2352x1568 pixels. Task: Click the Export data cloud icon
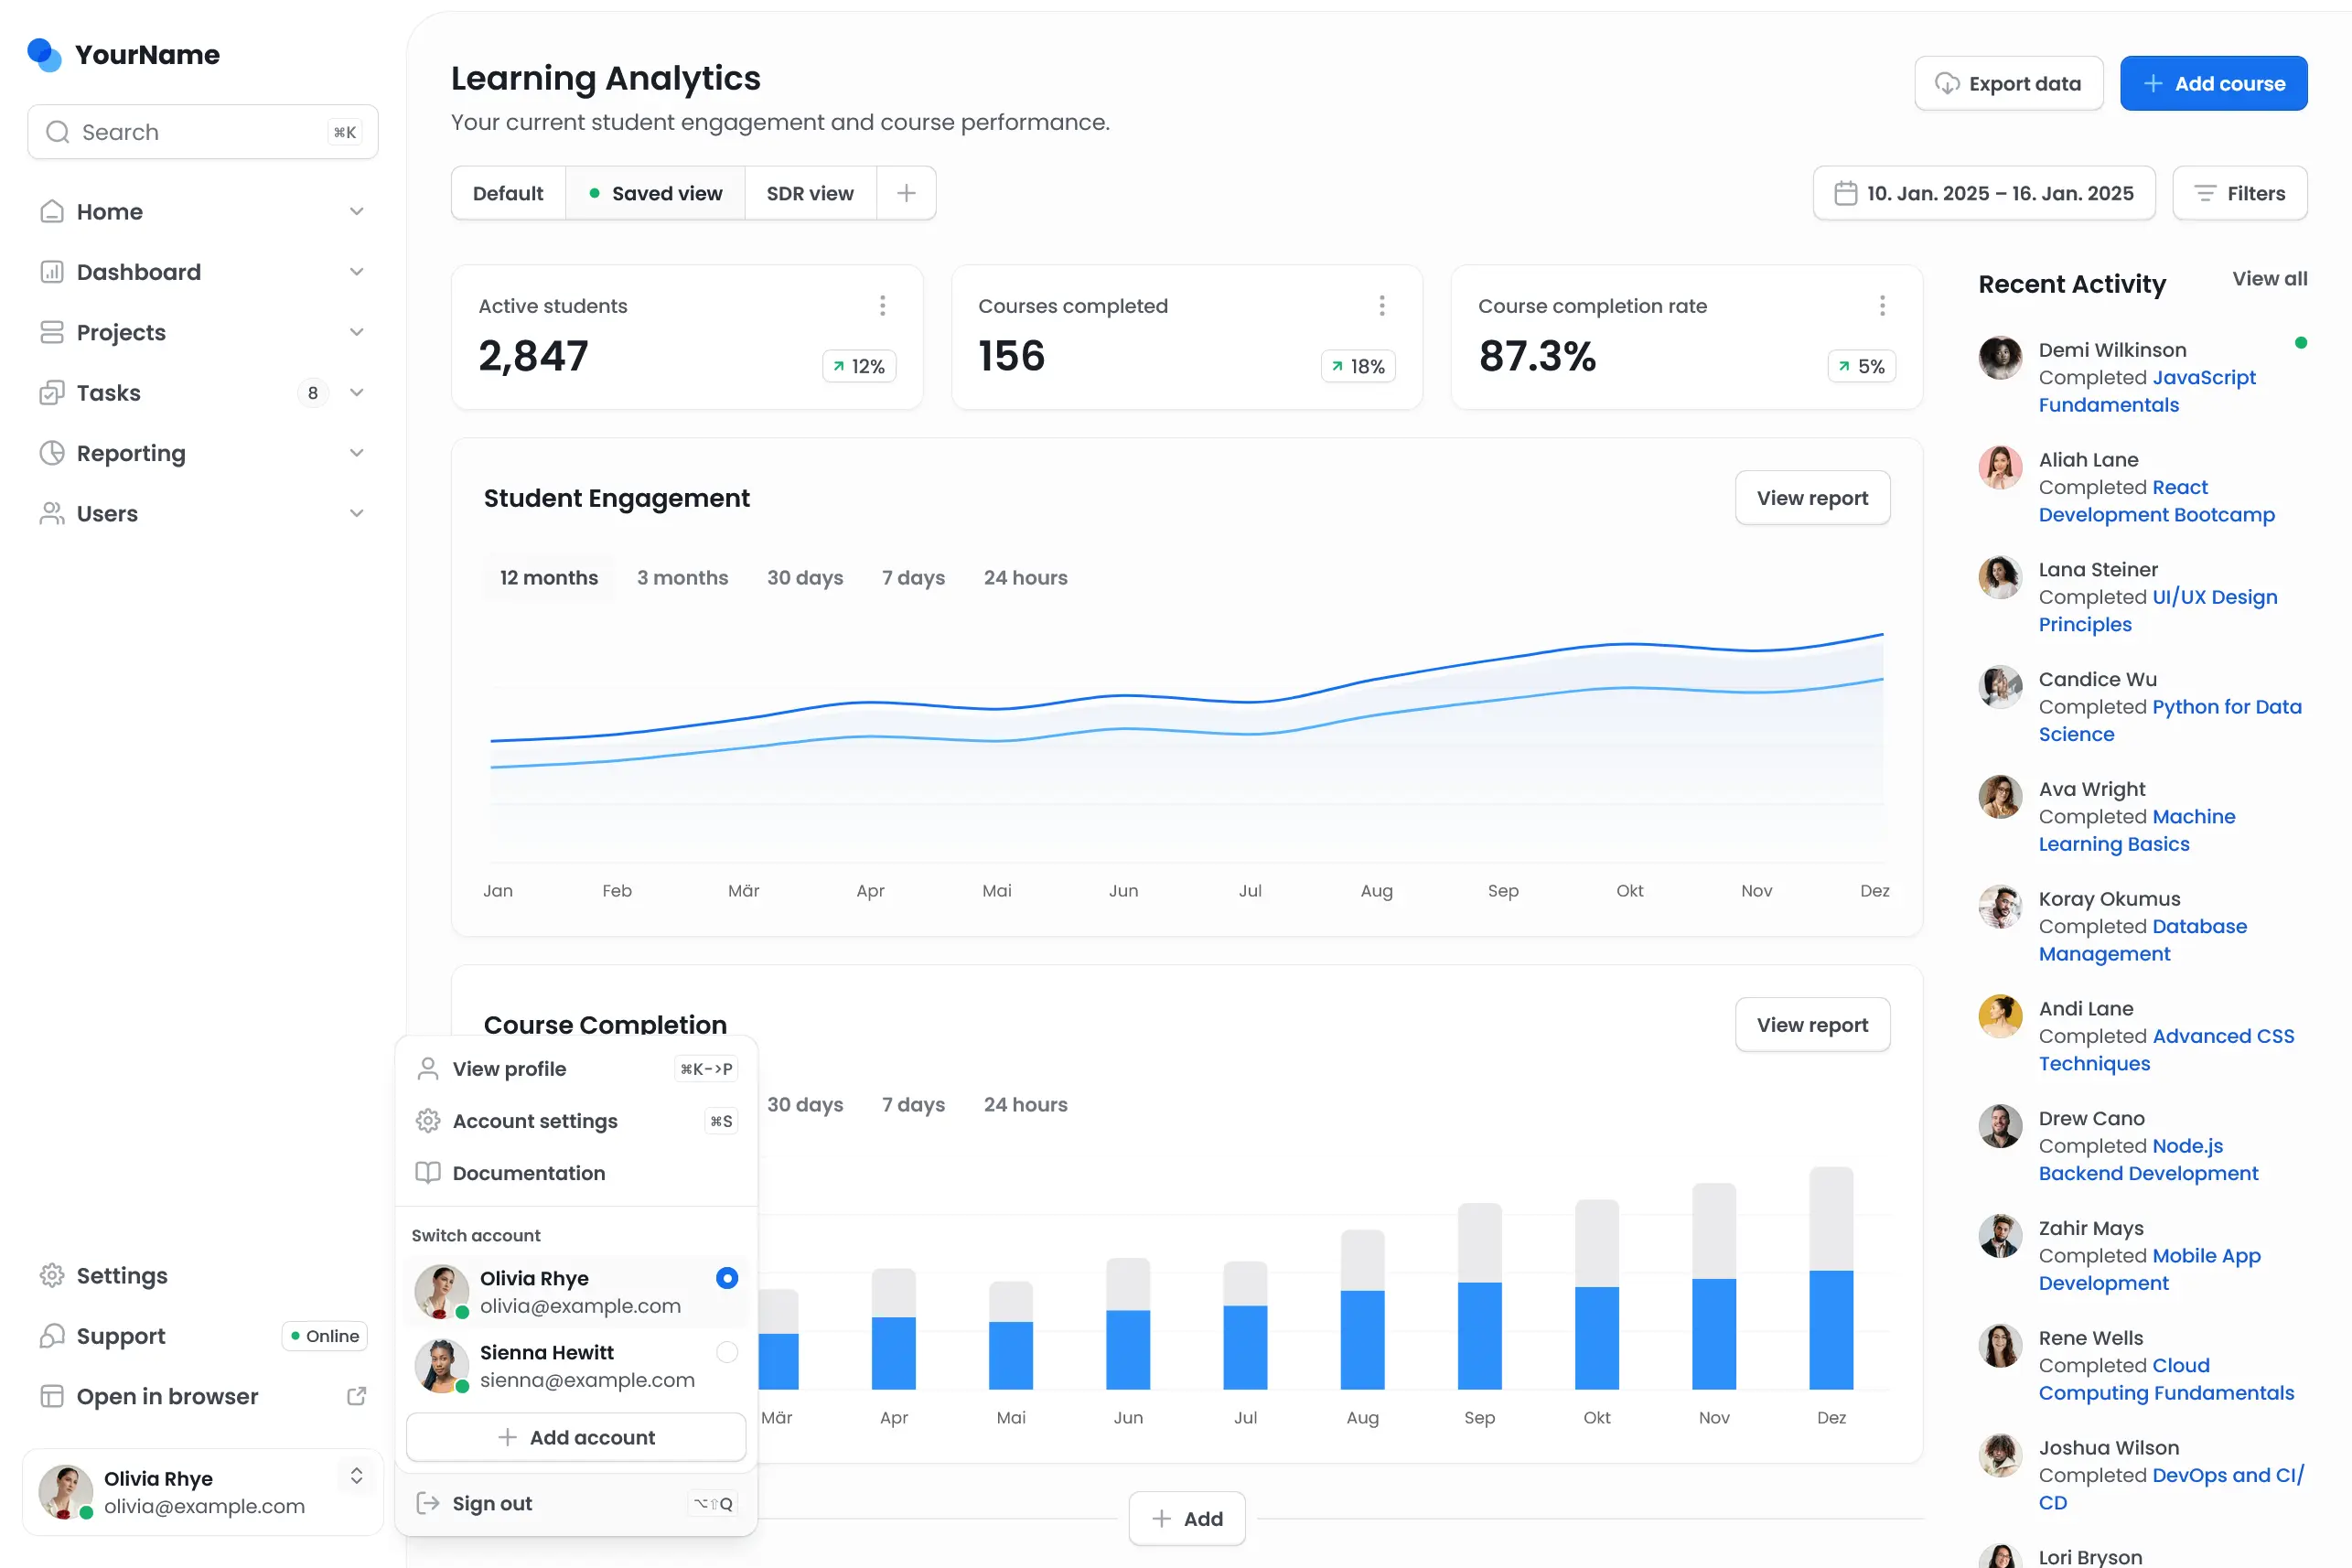coord(1946,84)
